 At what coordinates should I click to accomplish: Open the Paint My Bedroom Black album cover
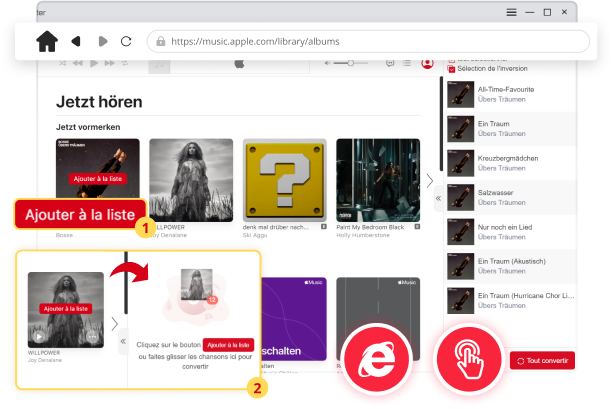(378, 180)
